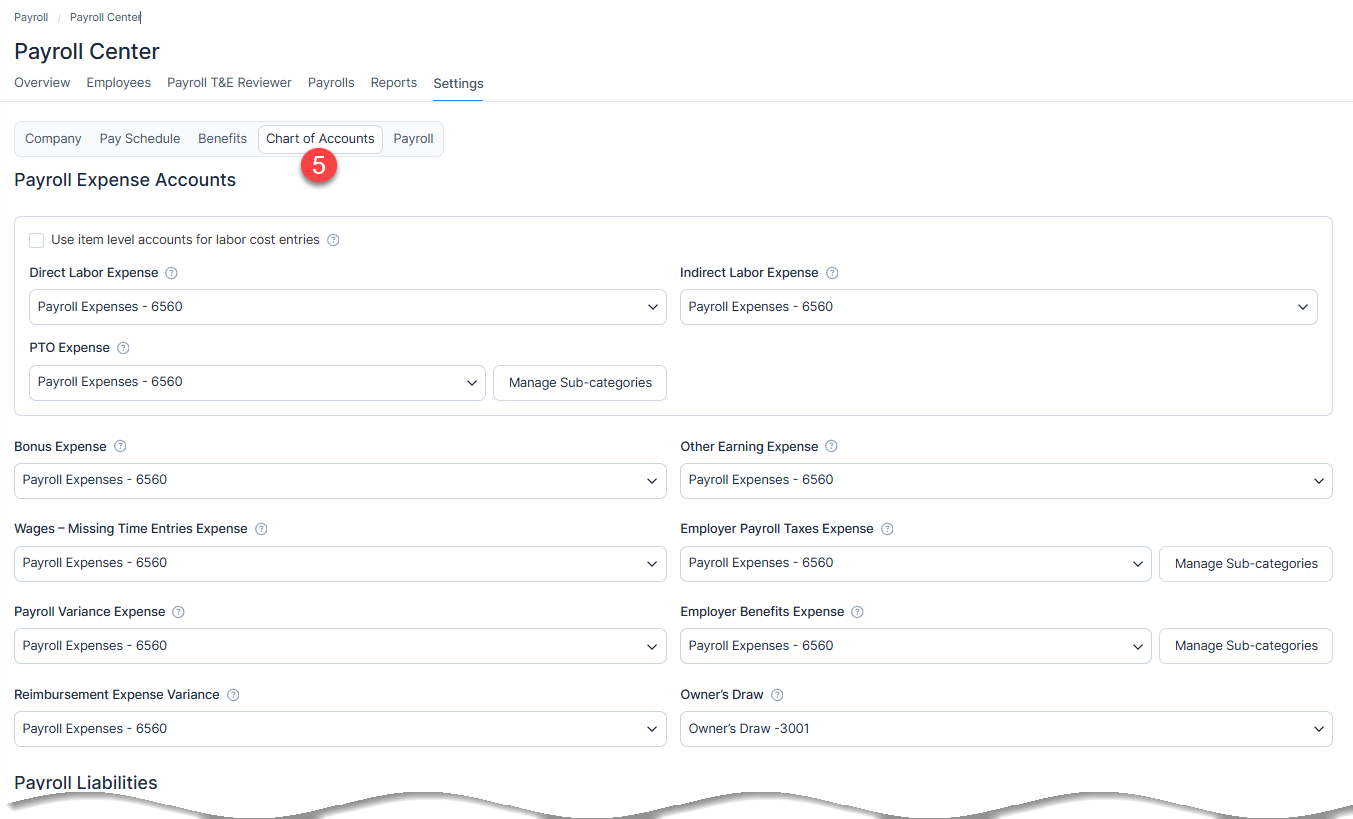Enable item level accounts for labor cost entries
This screenshot has height=819, width=1353.
(x=37, y=240)
